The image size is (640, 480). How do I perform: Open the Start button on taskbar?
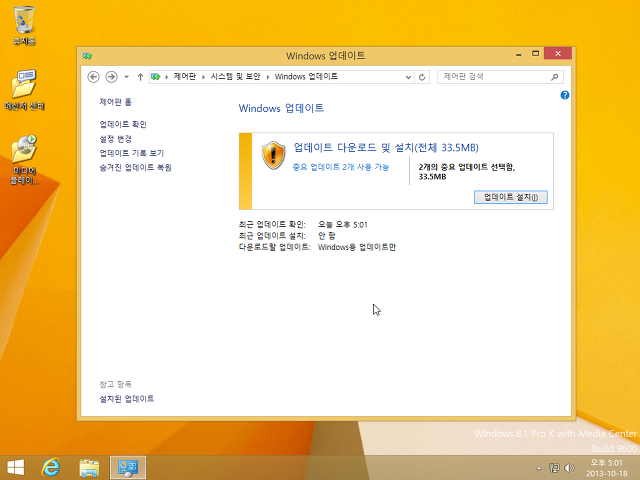pos(16,468)
